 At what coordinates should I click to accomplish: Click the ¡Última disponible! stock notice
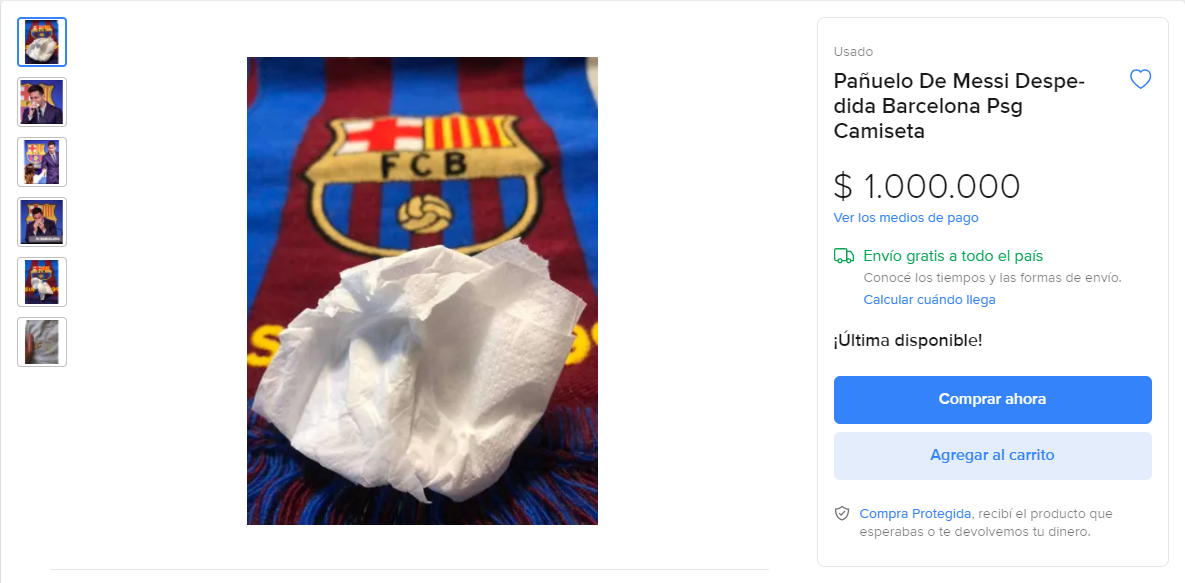(908, 340)
